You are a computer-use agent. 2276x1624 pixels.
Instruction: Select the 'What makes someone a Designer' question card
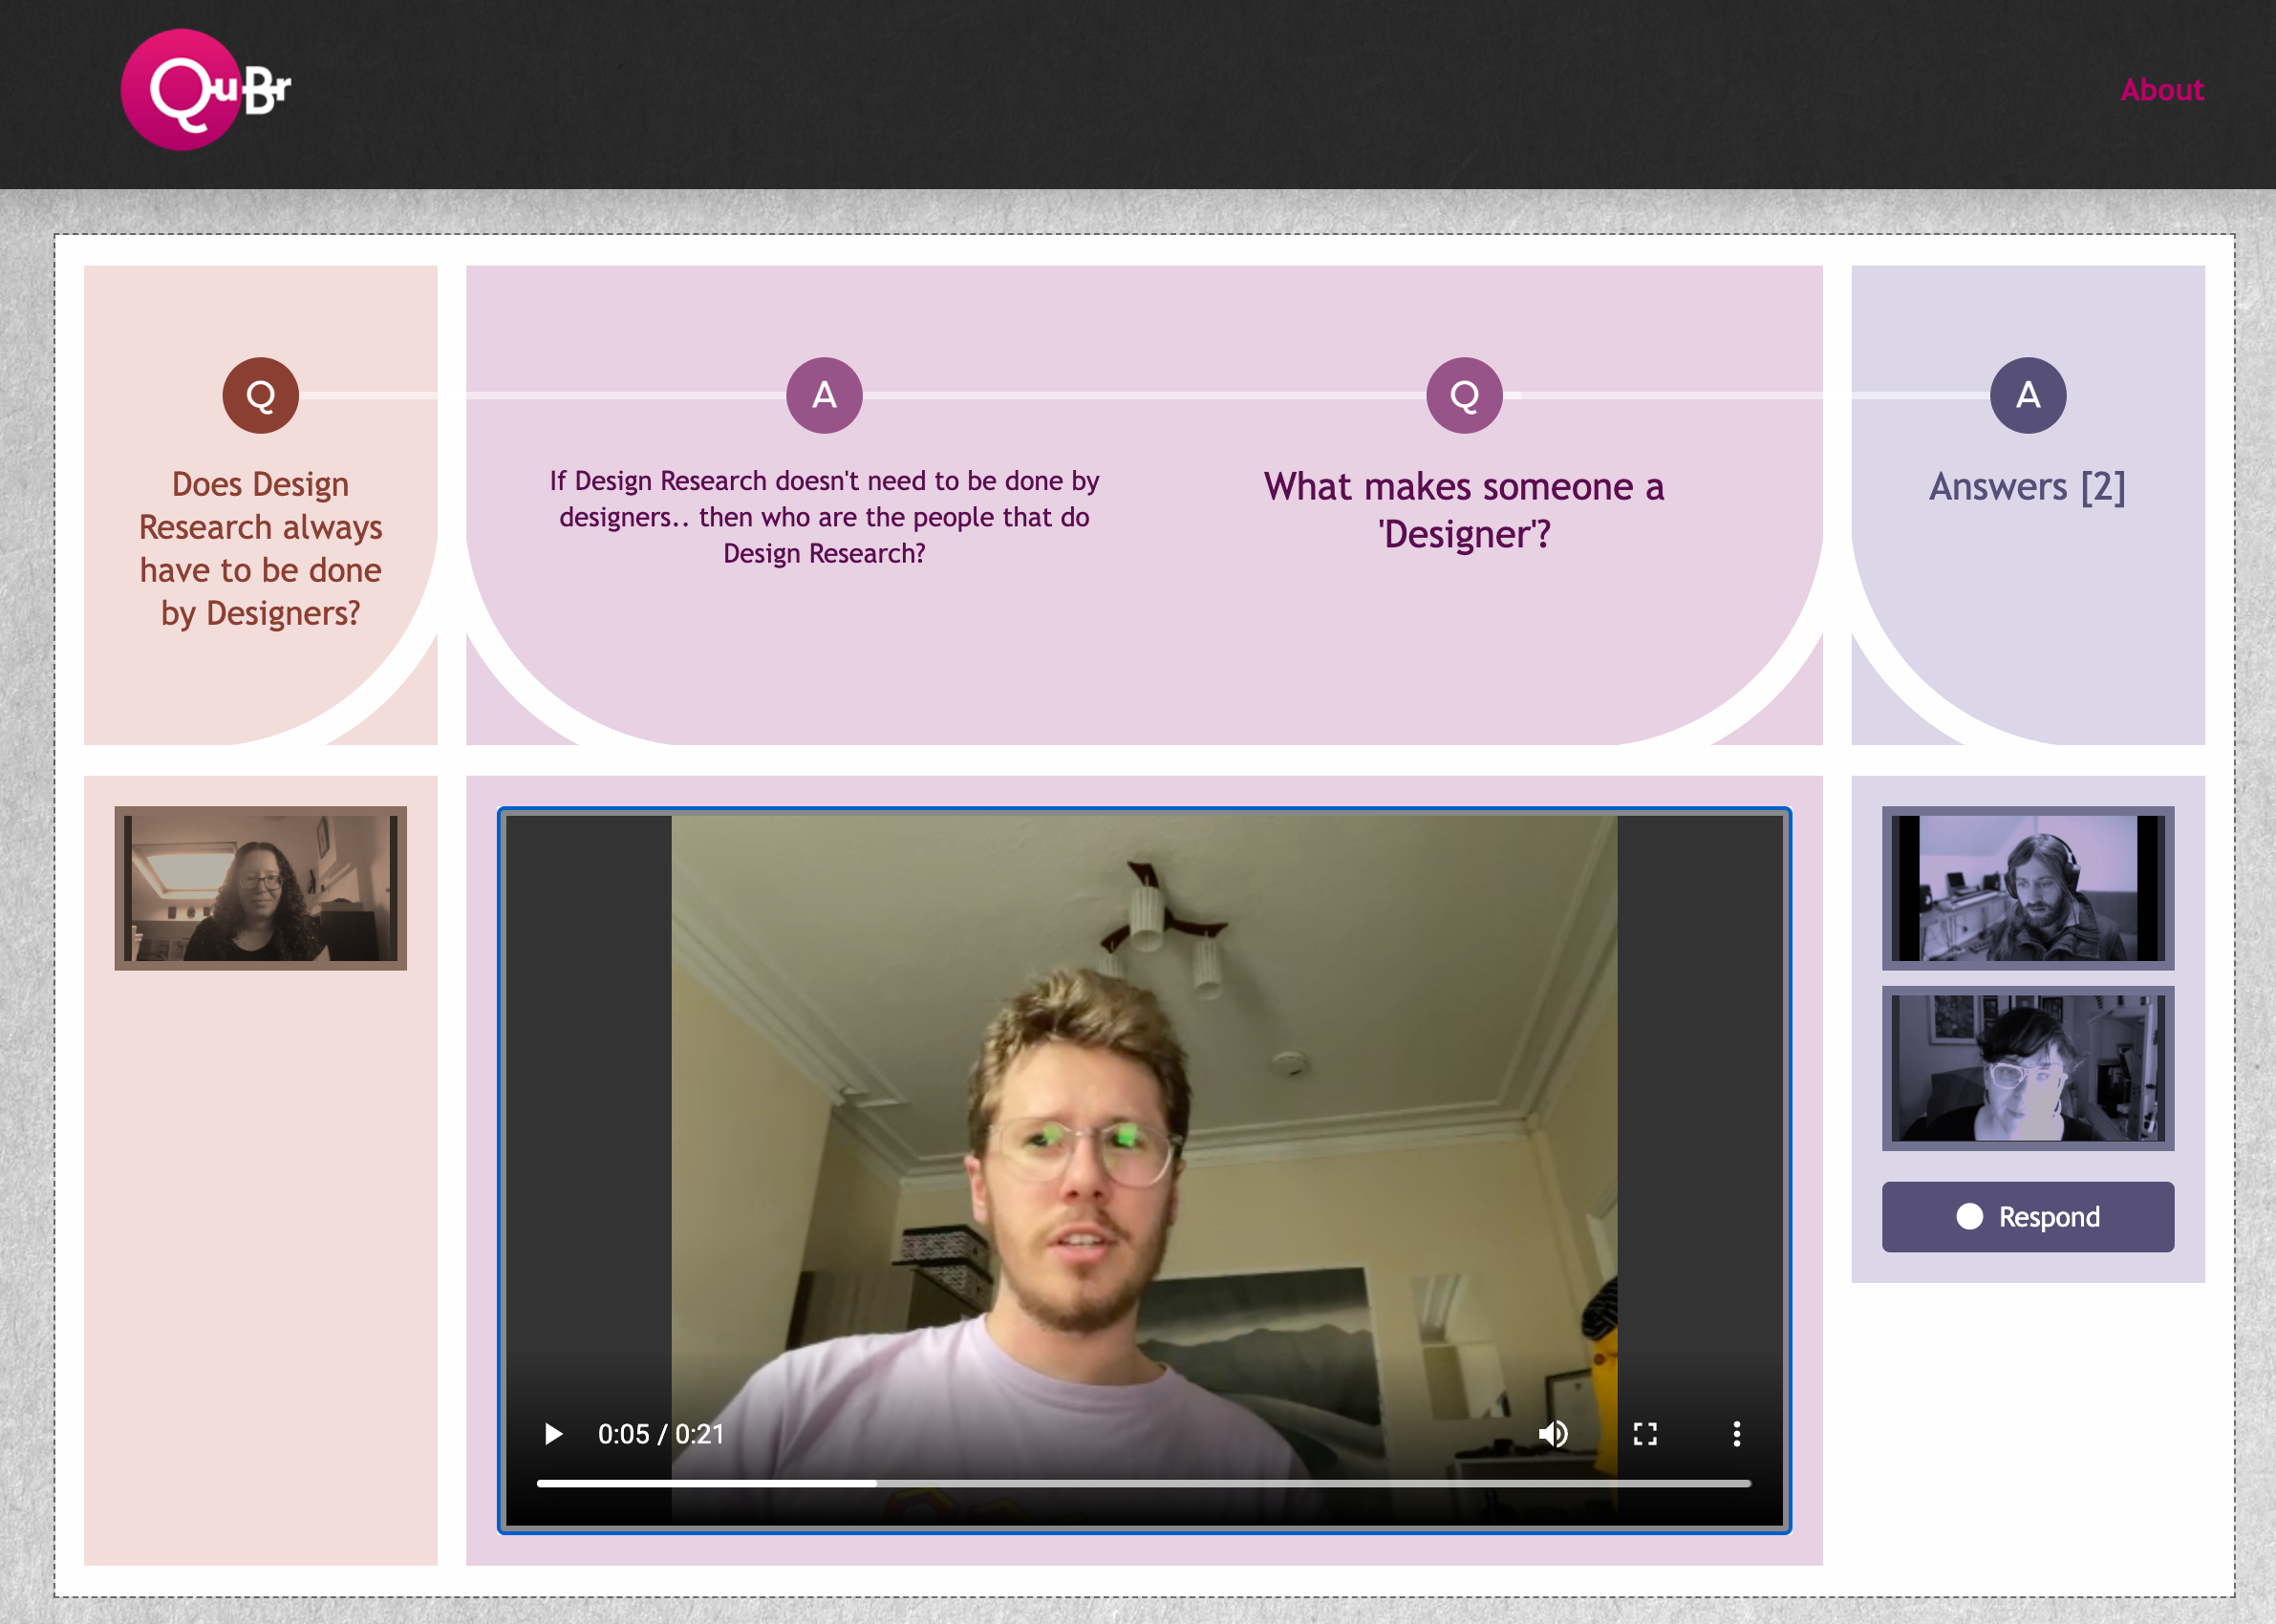[1463, 510]
